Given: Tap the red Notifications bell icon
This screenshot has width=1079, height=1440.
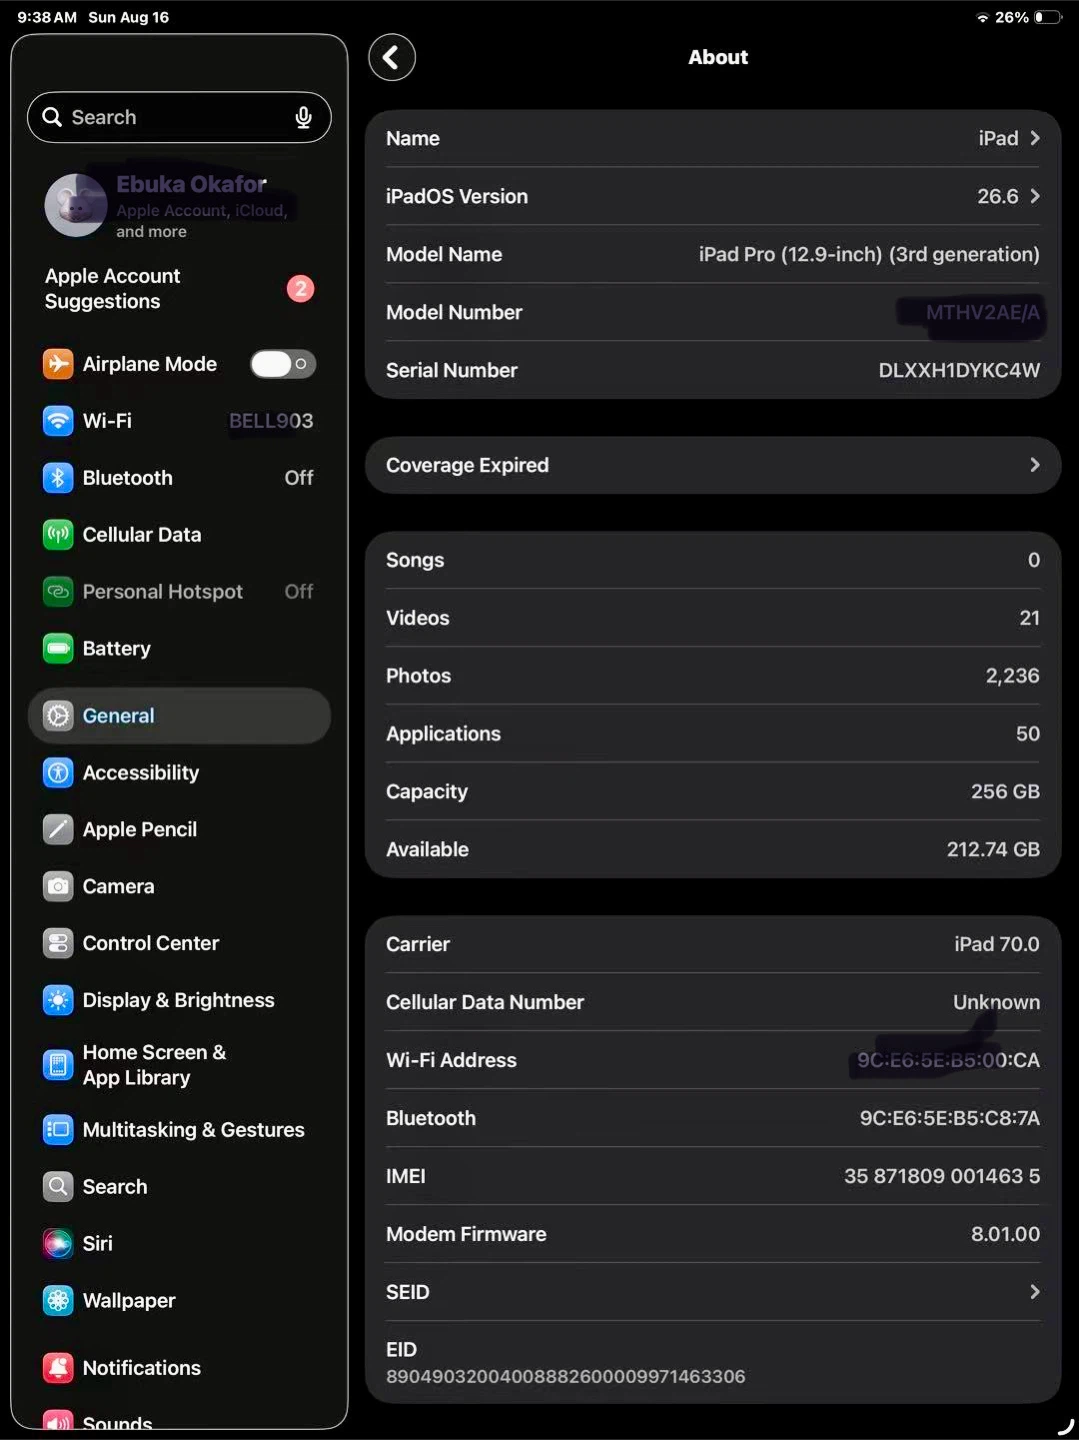Looking at the screenshot, I should coord(58,1368).
